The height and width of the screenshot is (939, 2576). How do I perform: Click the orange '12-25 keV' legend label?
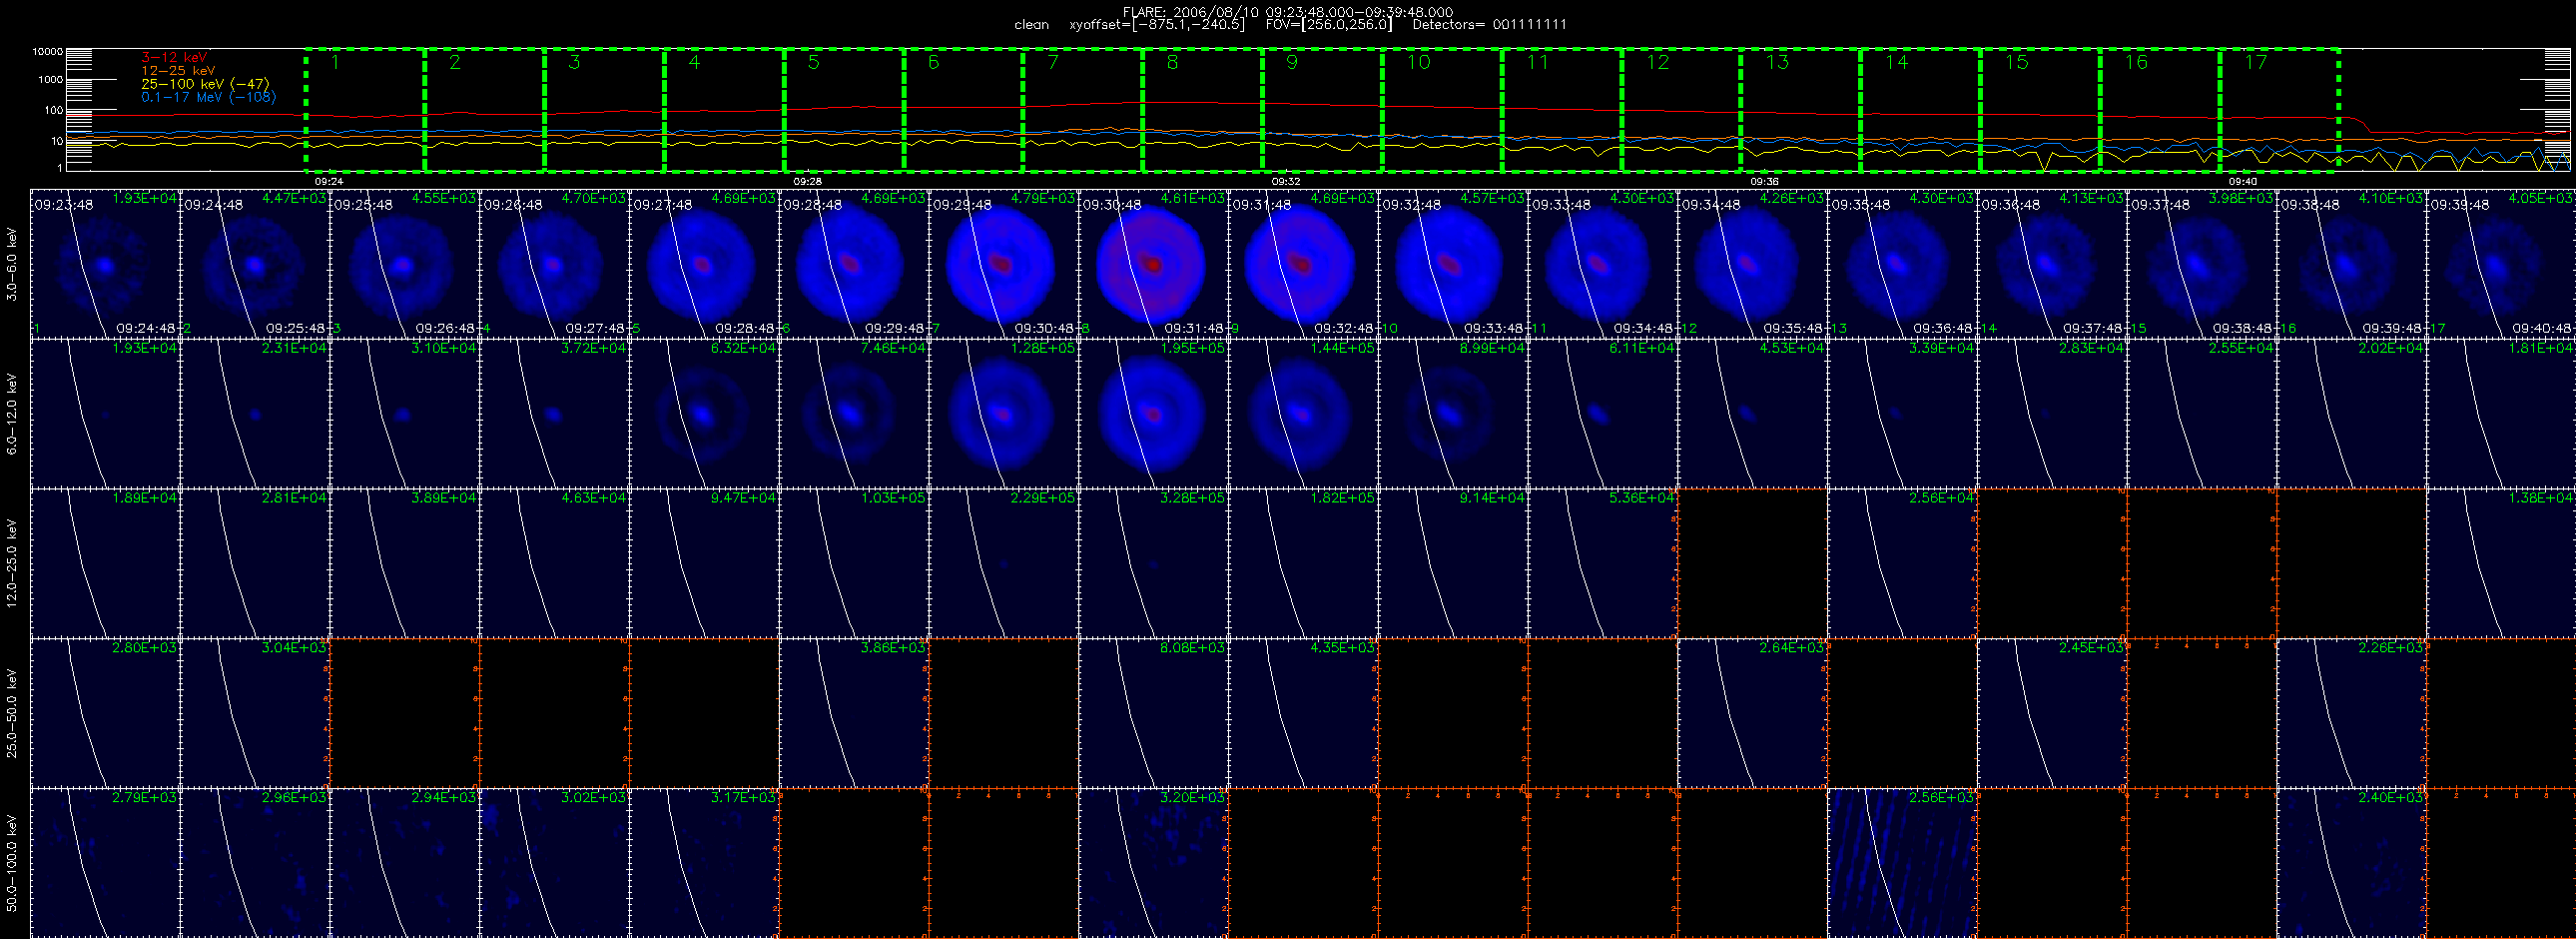178,71
